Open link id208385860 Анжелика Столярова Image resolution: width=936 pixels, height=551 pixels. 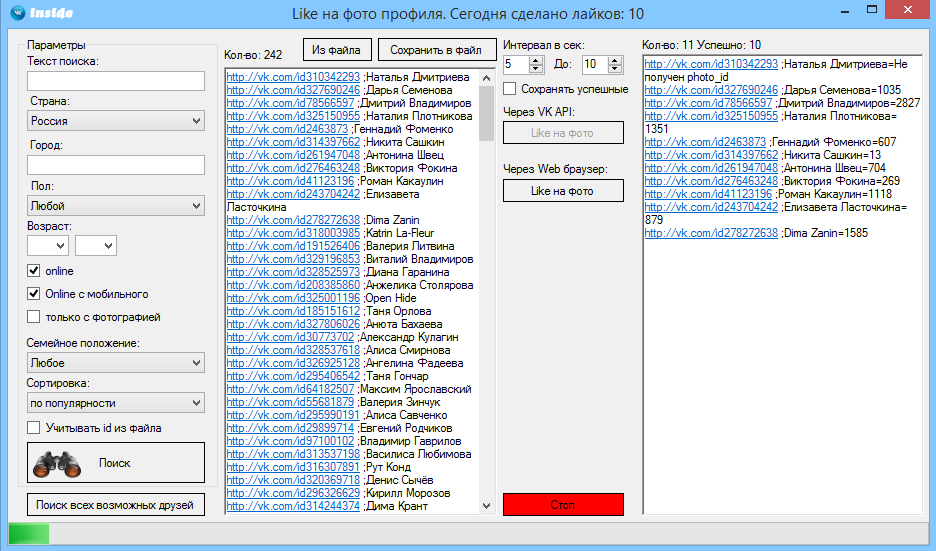293,285
